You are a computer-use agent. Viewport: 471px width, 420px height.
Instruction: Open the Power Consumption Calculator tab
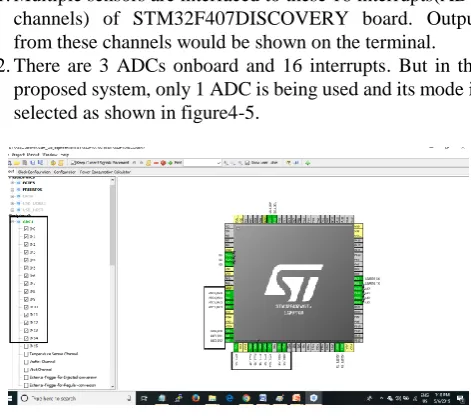point(105,172)
